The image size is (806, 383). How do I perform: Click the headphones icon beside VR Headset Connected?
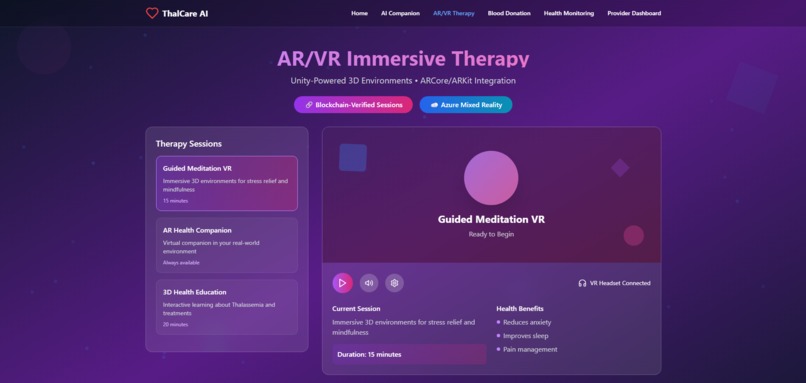tap(582, 283)
